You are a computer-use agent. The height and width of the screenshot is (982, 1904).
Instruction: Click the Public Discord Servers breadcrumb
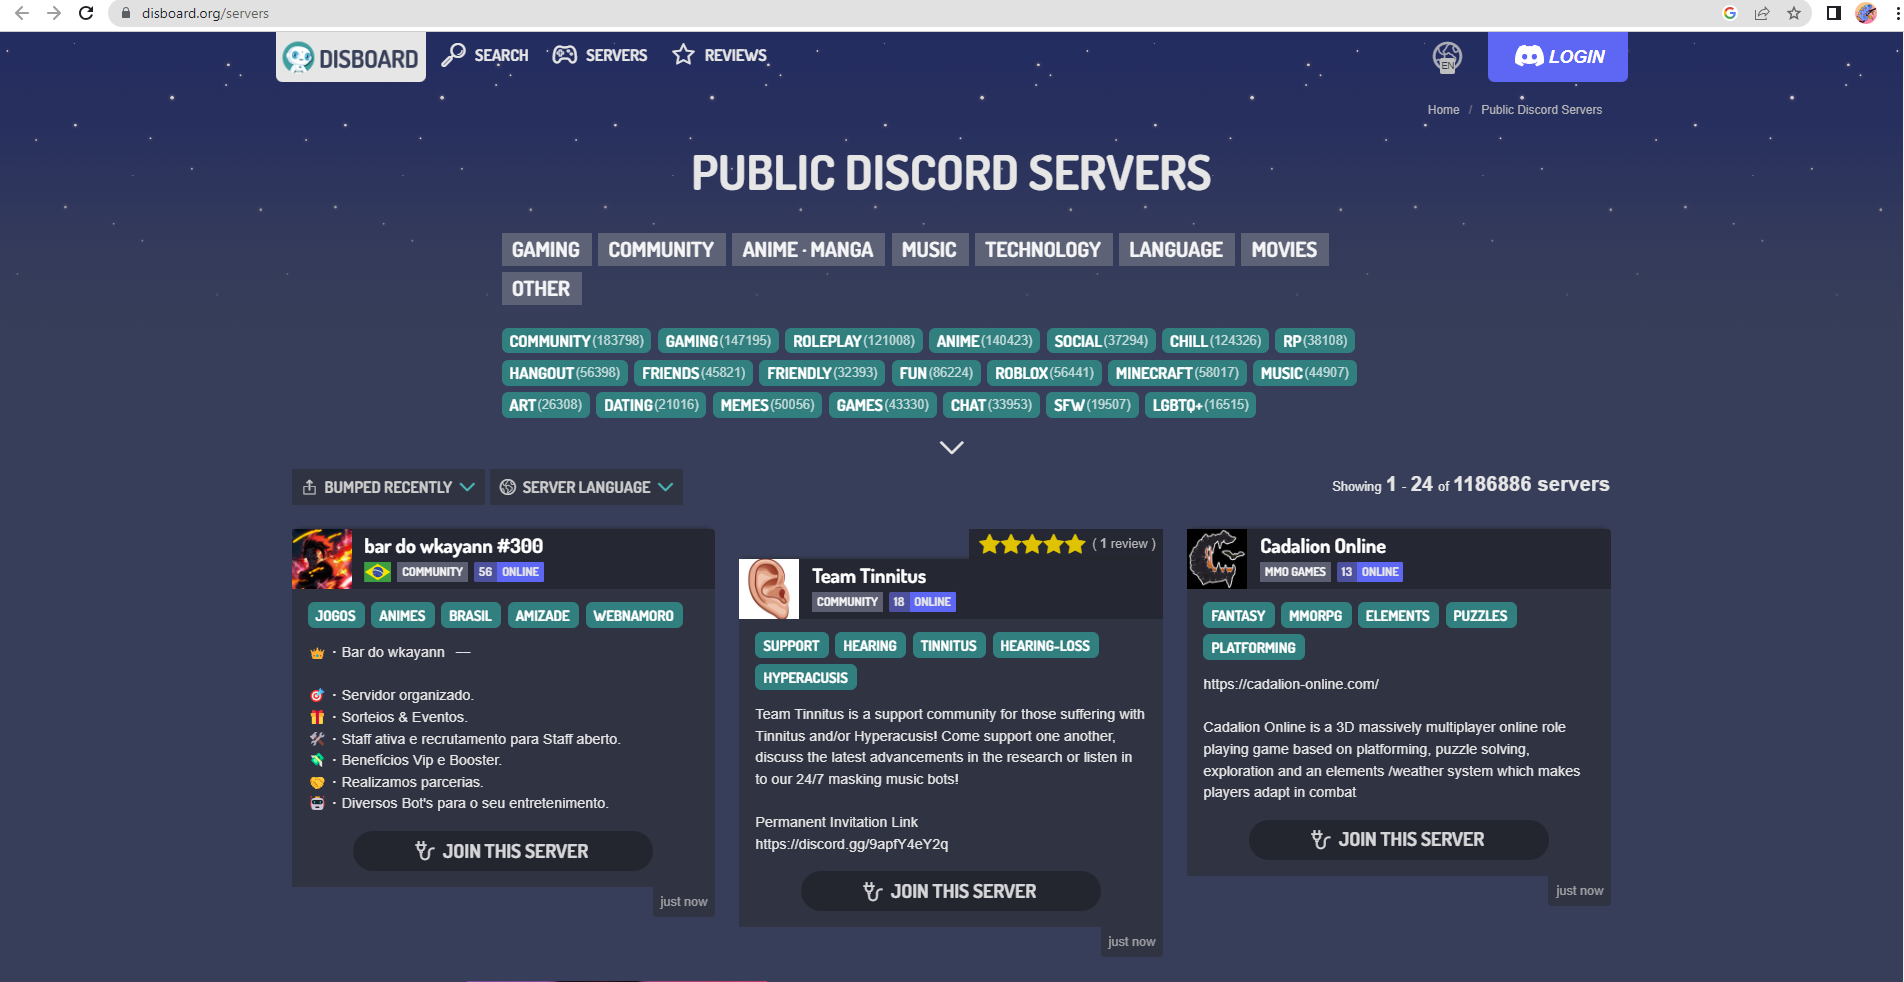pyautogui.click(x=1541, y=110)
